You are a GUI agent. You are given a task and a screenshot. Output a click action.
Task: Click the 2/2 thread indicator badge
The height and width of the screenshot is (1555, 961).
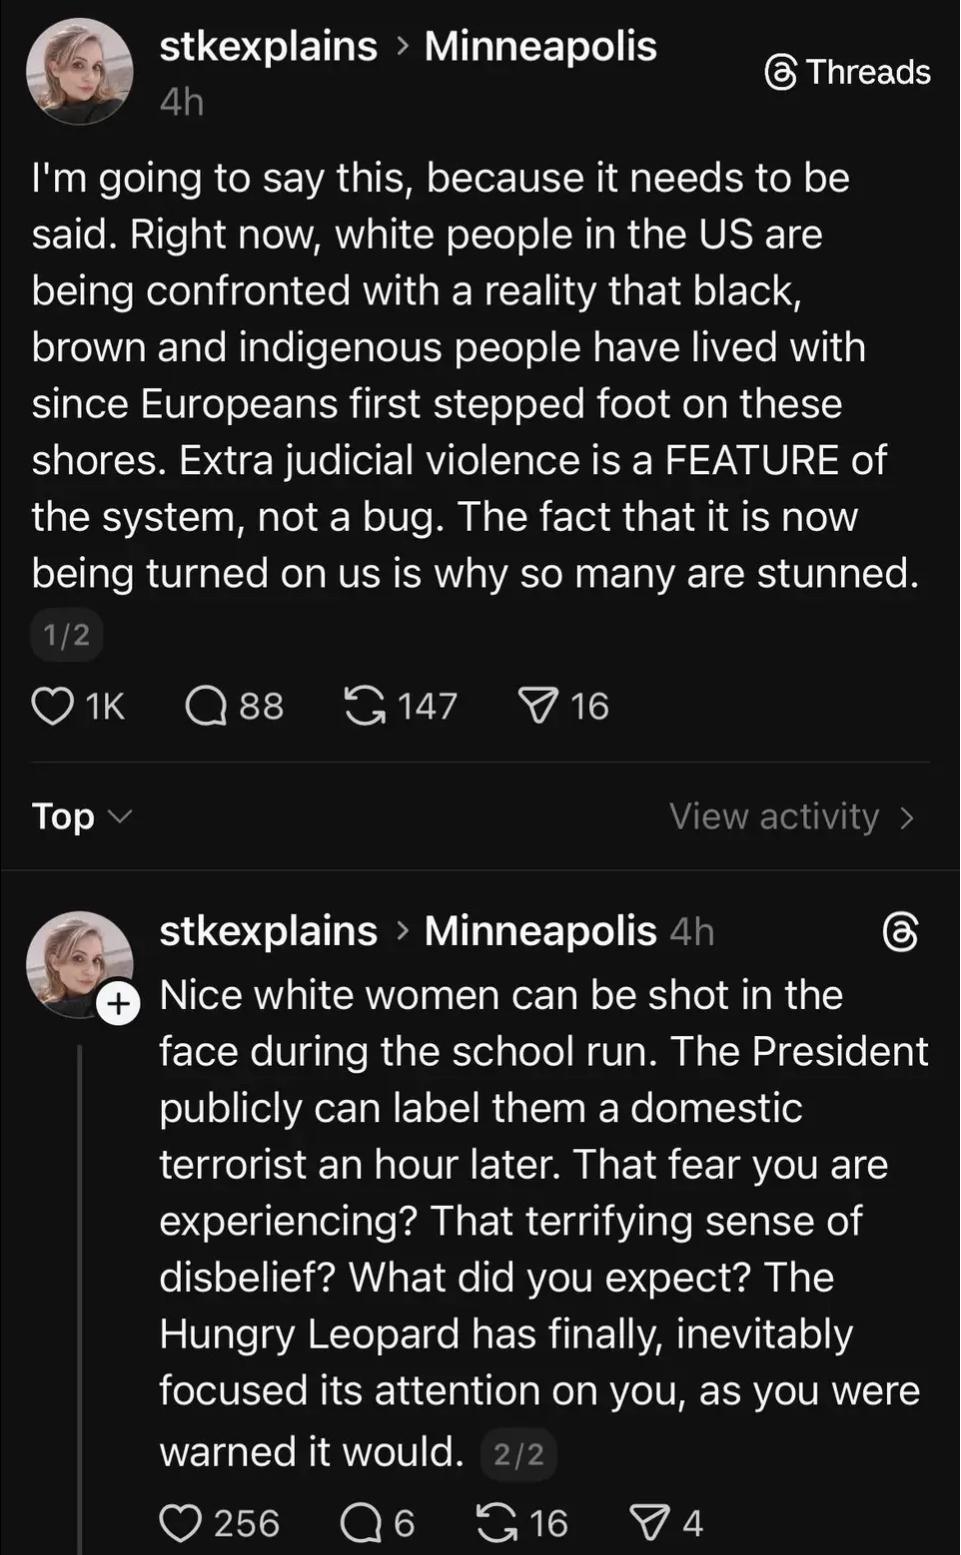click(518, 1454)
